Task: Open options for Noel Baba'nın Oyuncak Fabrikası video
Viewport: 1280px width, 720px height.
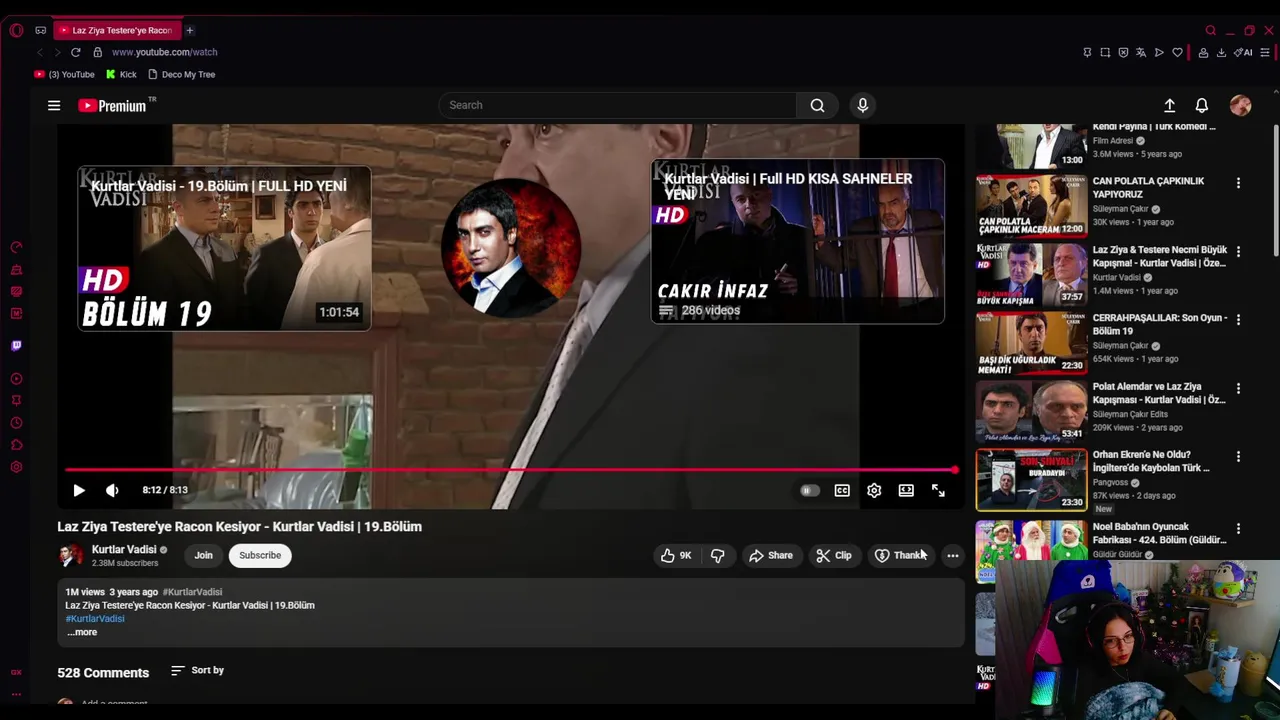Action: (1238, 528)
